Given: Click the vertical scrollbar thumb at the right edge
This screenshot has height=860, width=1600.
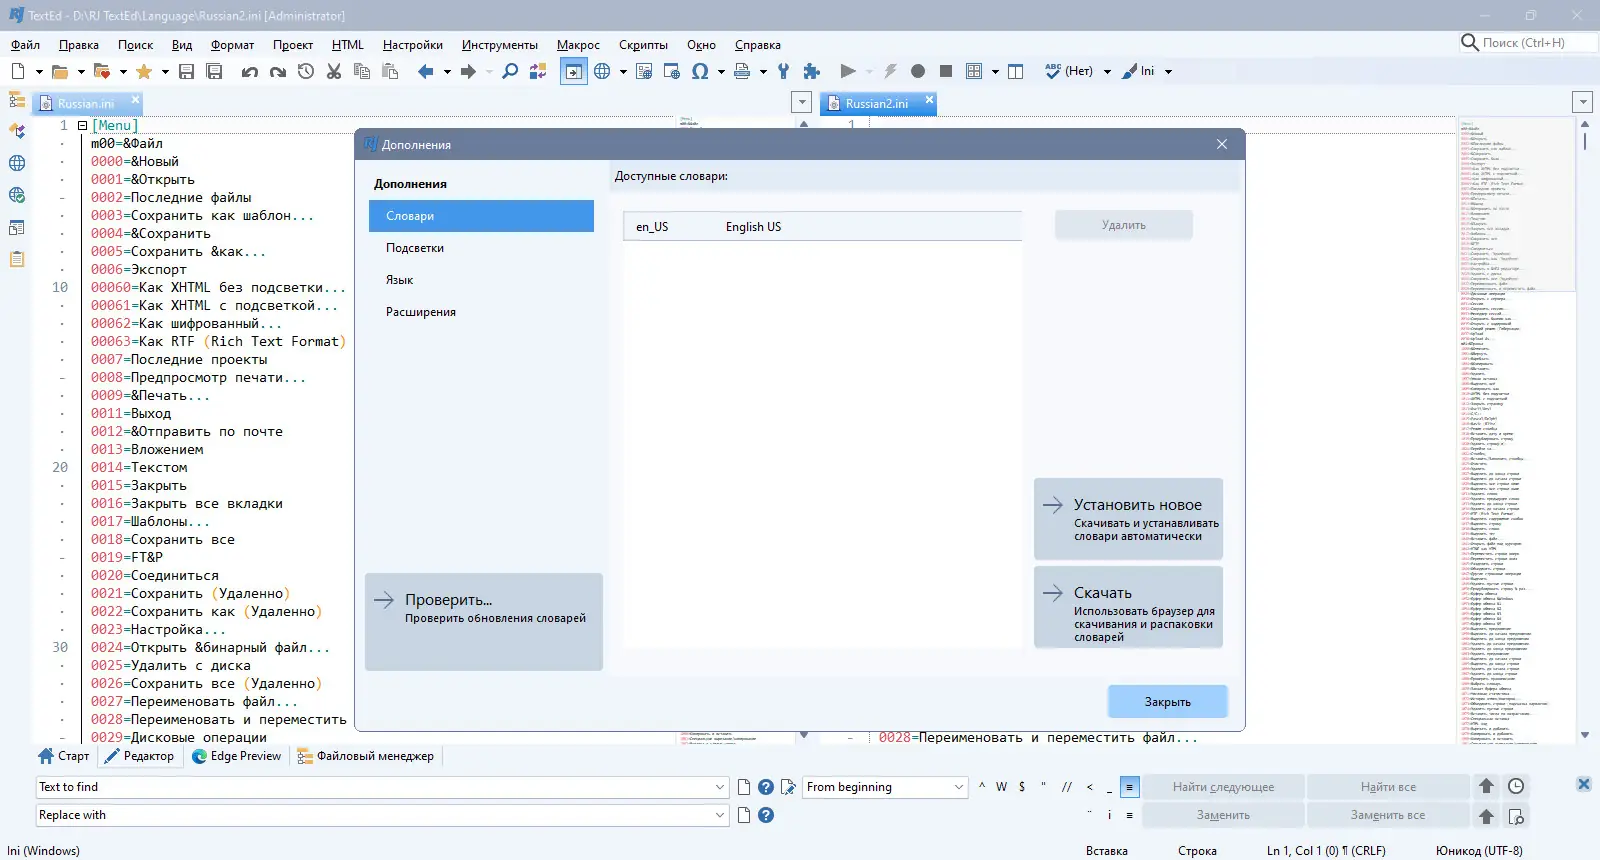Looking at the screenshot, I should click(1585, 141).
